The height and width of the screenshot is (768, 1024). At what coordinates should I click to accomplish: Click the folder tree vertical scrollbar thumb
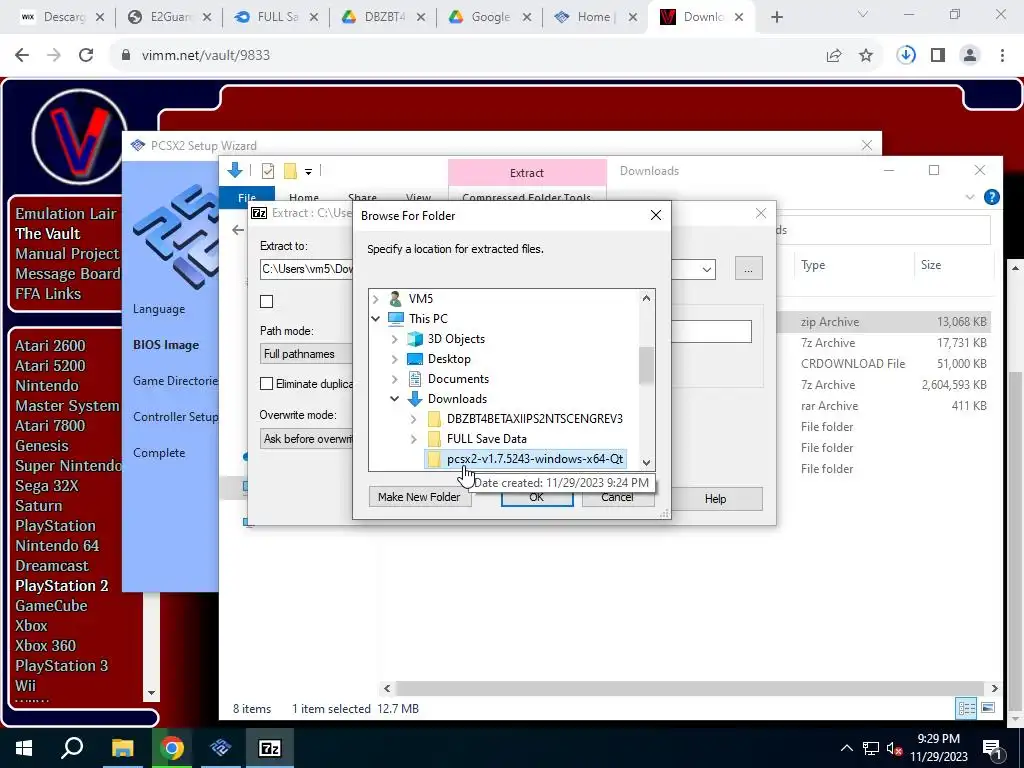(x=646, y=366)
